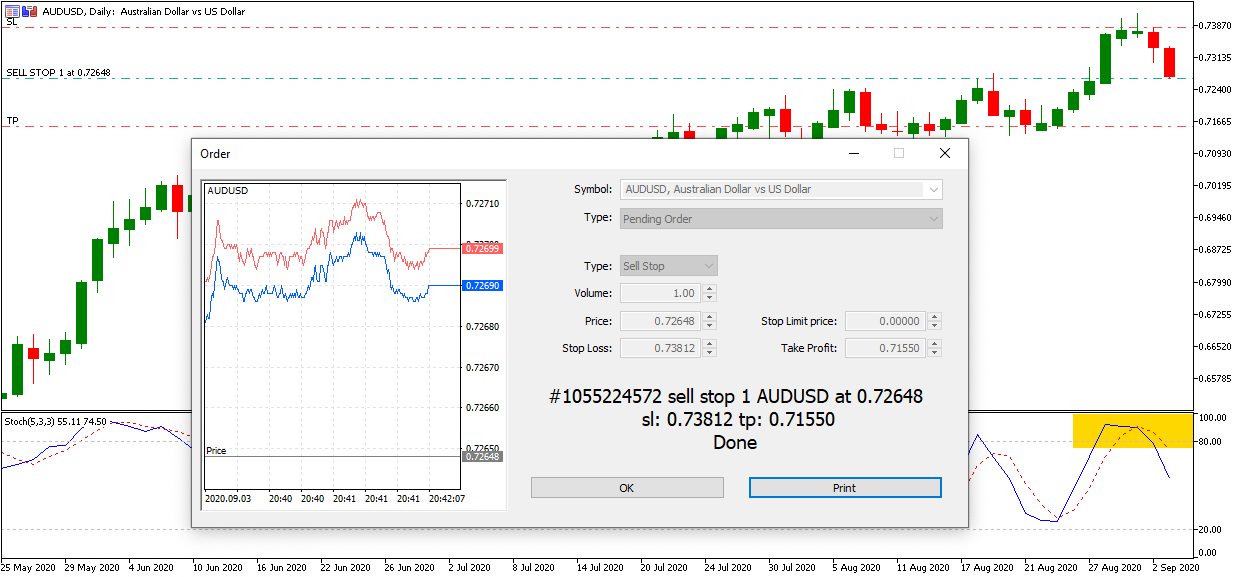Decrease Stop Loss with the down arrow

pyautogui.click(x=710, y=353)
